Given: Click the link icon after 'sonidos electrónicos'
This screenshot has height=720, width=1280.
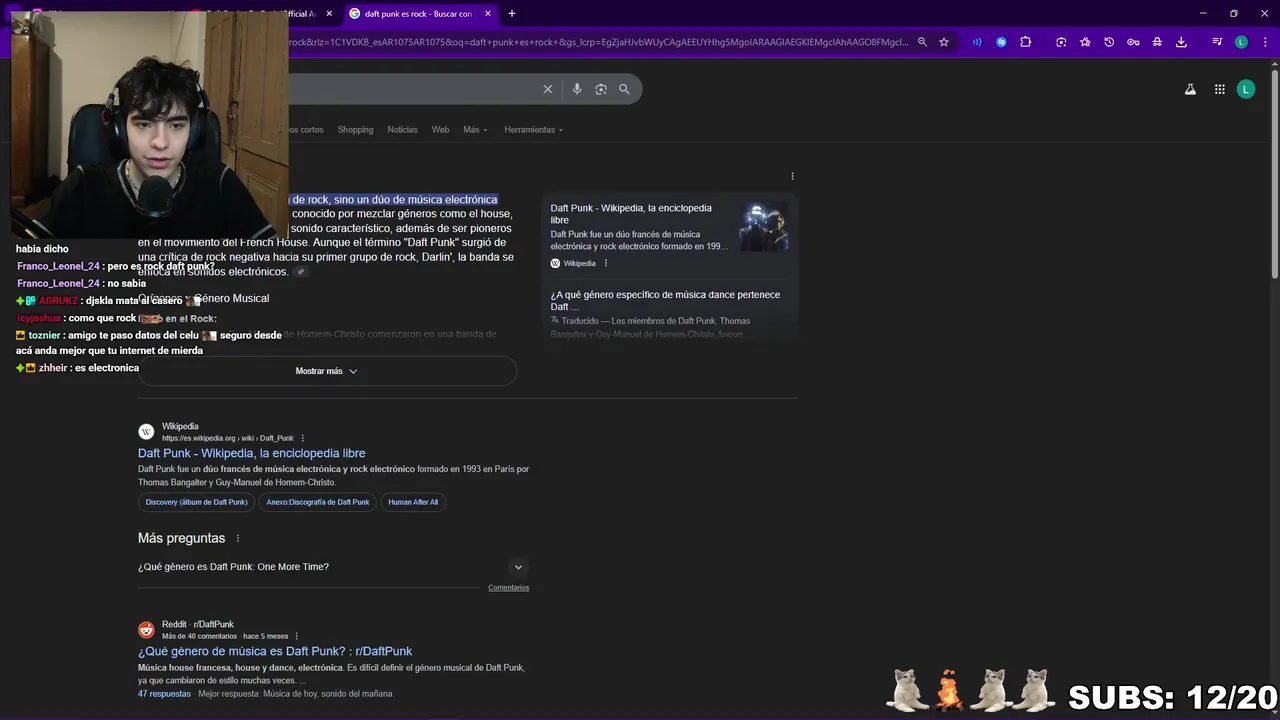Looking at the screenshot, I should click(x=300, y=272).
